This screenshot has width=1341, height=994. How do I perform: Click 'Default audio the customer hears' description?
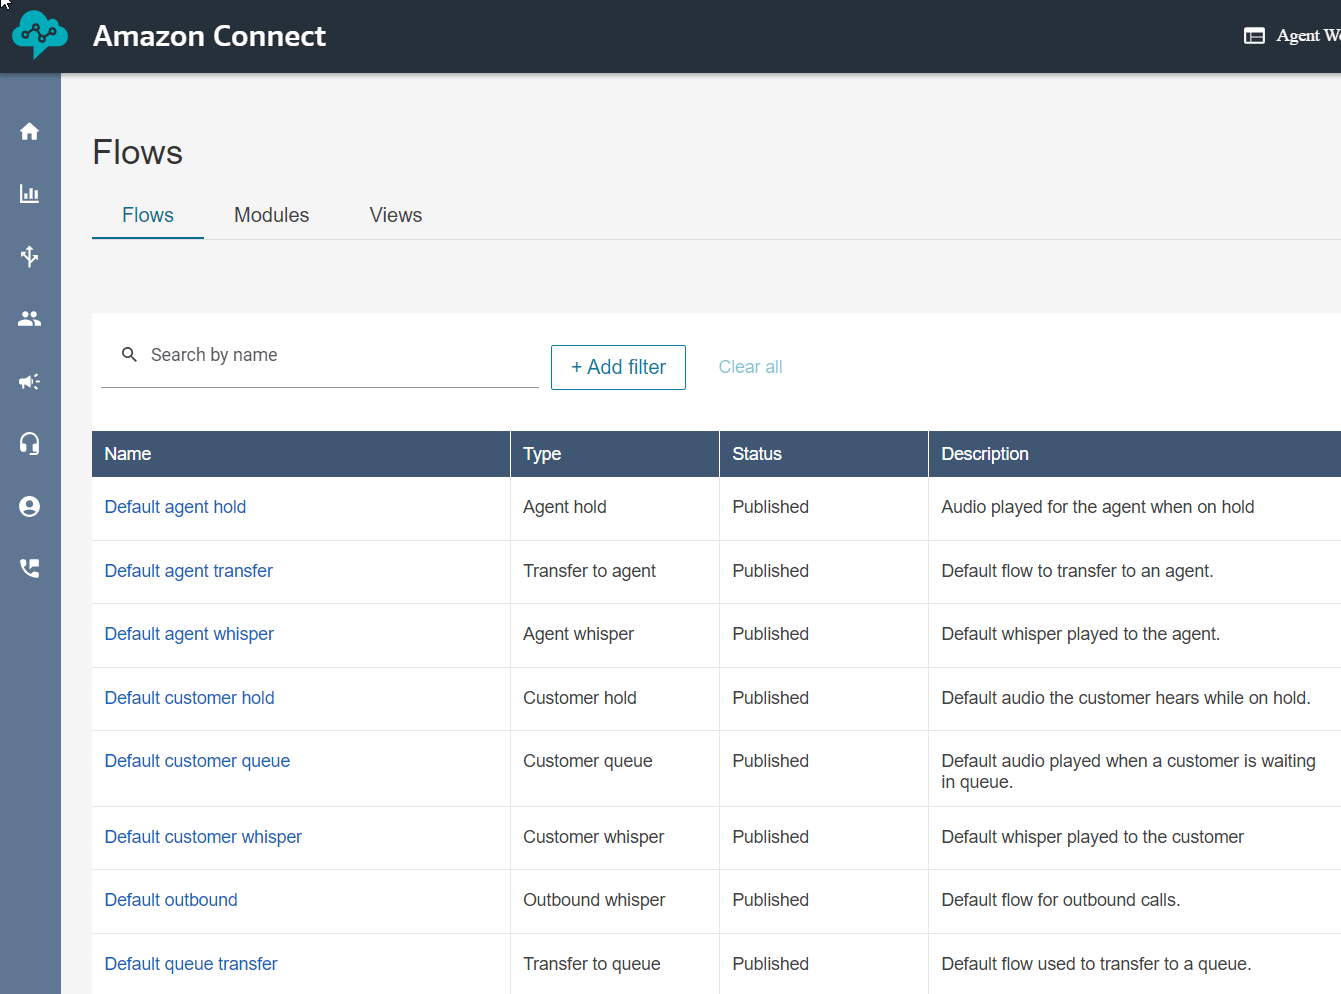coord(1125,698)
